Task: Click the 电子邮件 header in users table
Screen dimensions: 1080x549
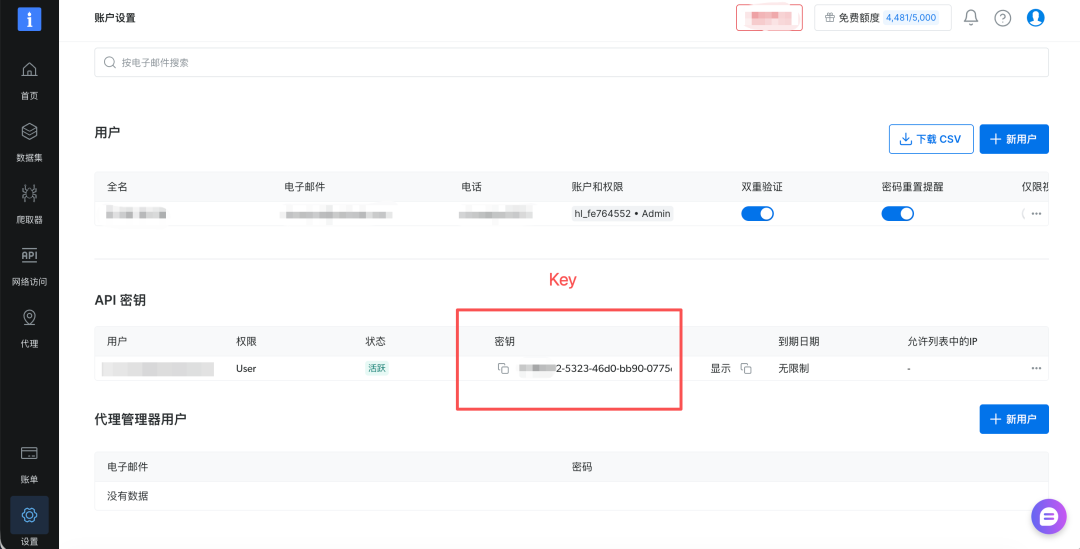Action: pyautogui.click(x=304, y=187)
